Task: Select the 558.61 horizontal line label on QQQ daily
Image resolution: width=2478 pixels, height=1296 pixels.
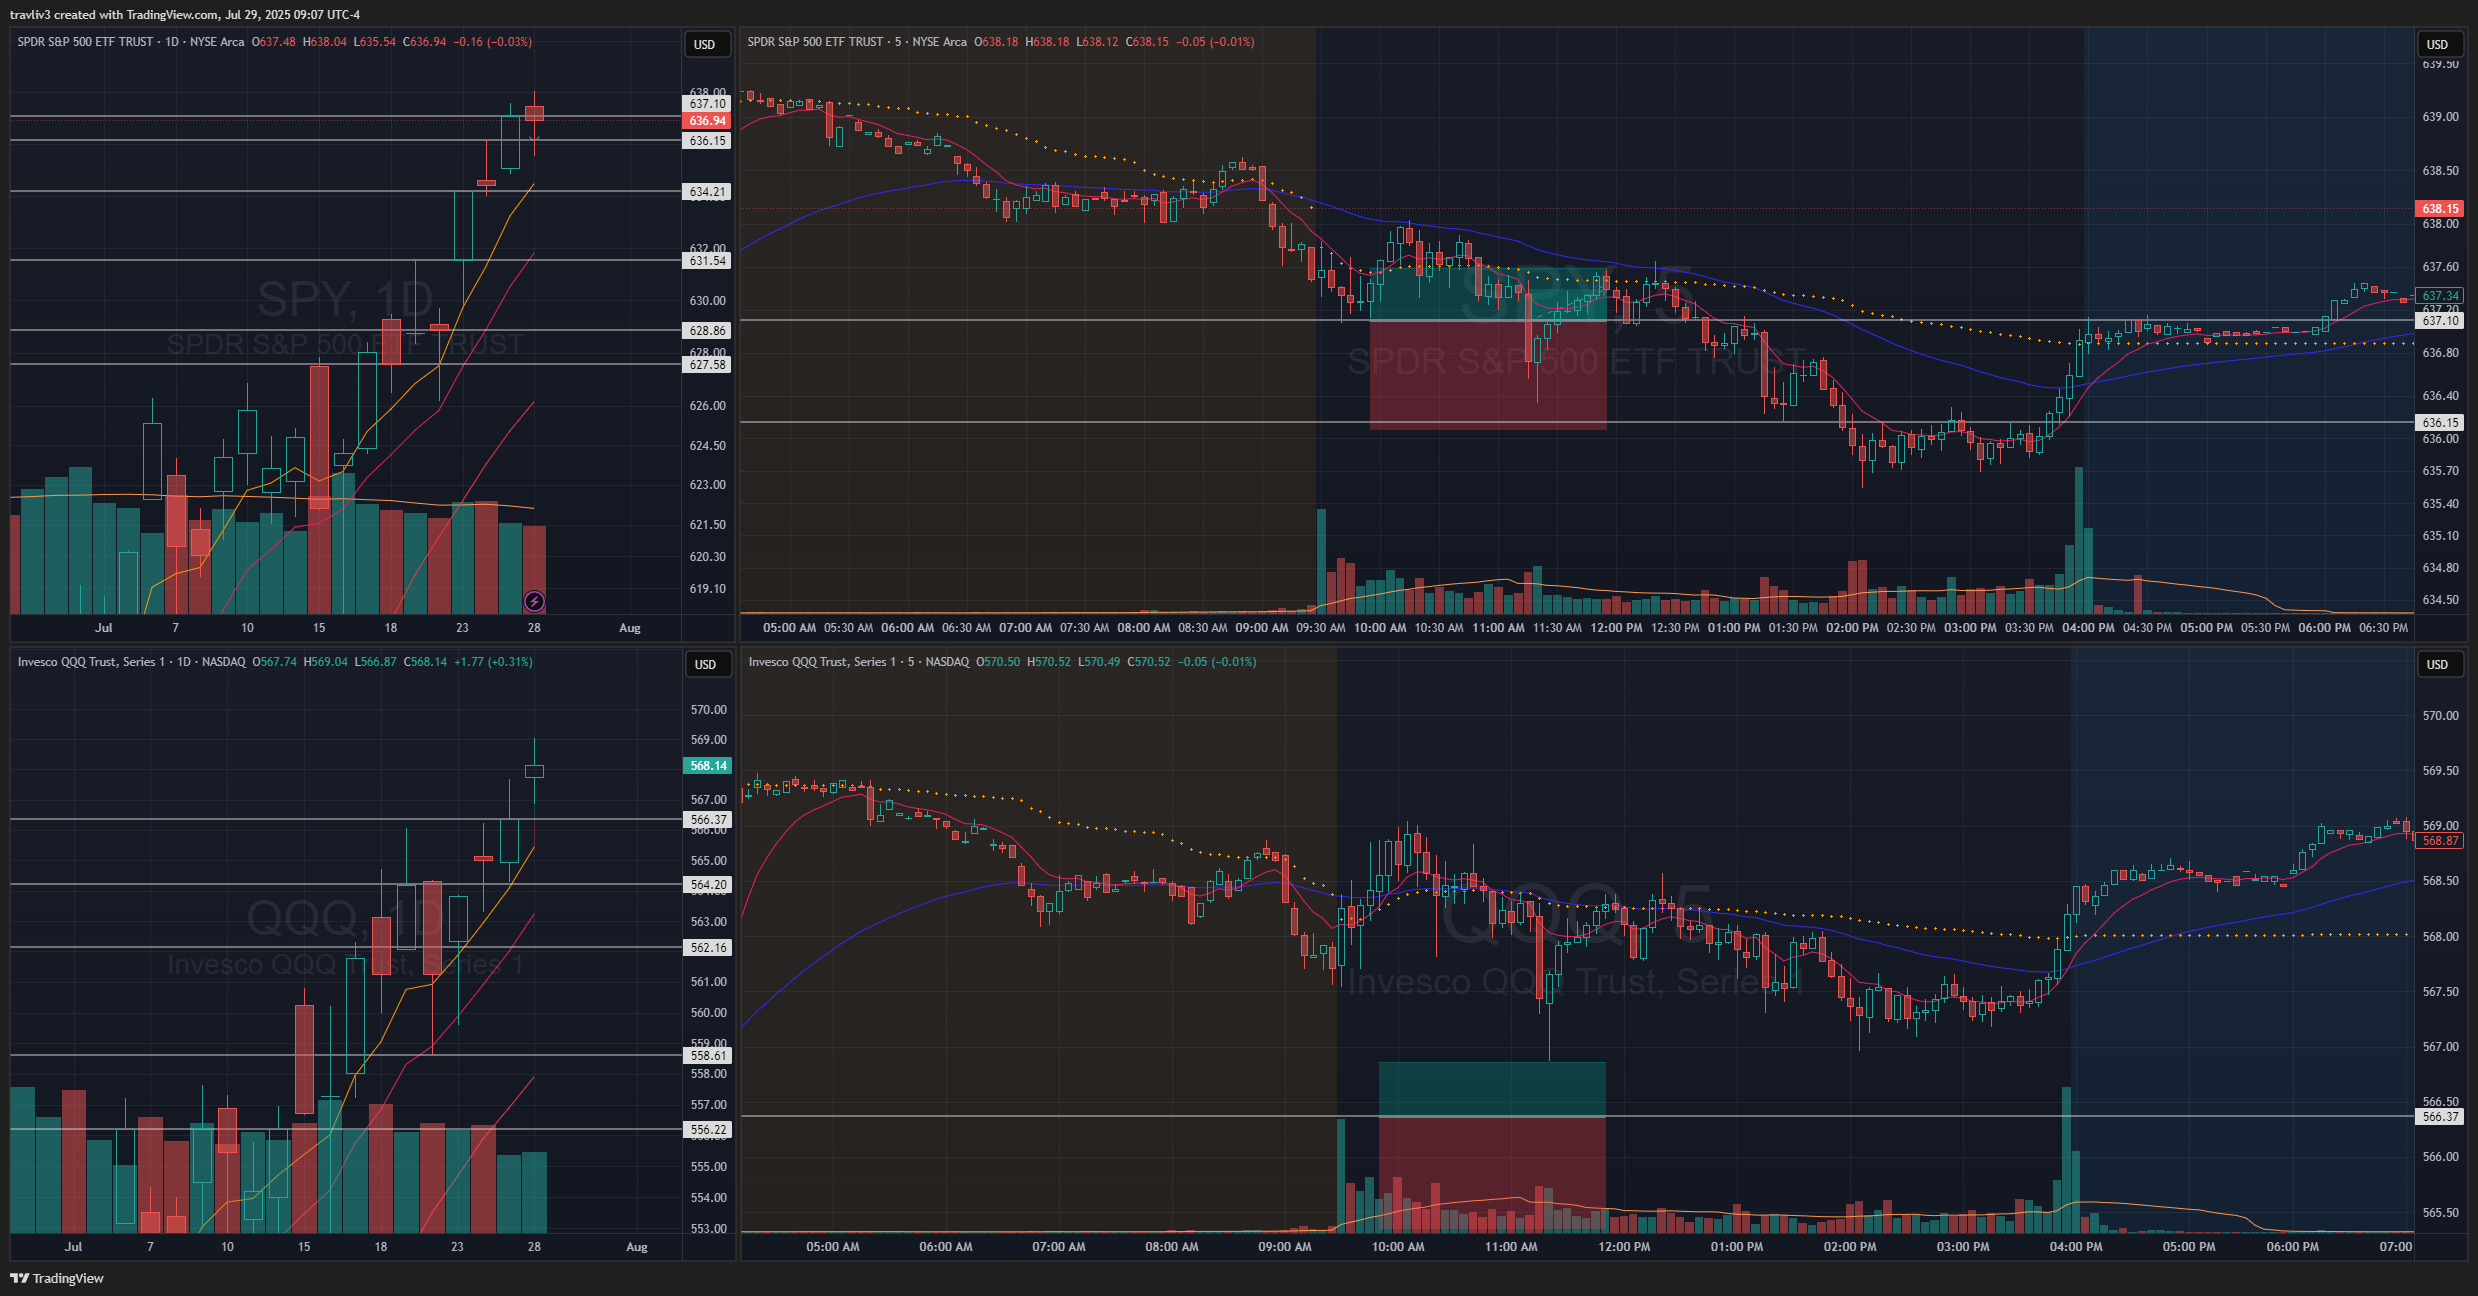Action: click(x=708, y=1056)
